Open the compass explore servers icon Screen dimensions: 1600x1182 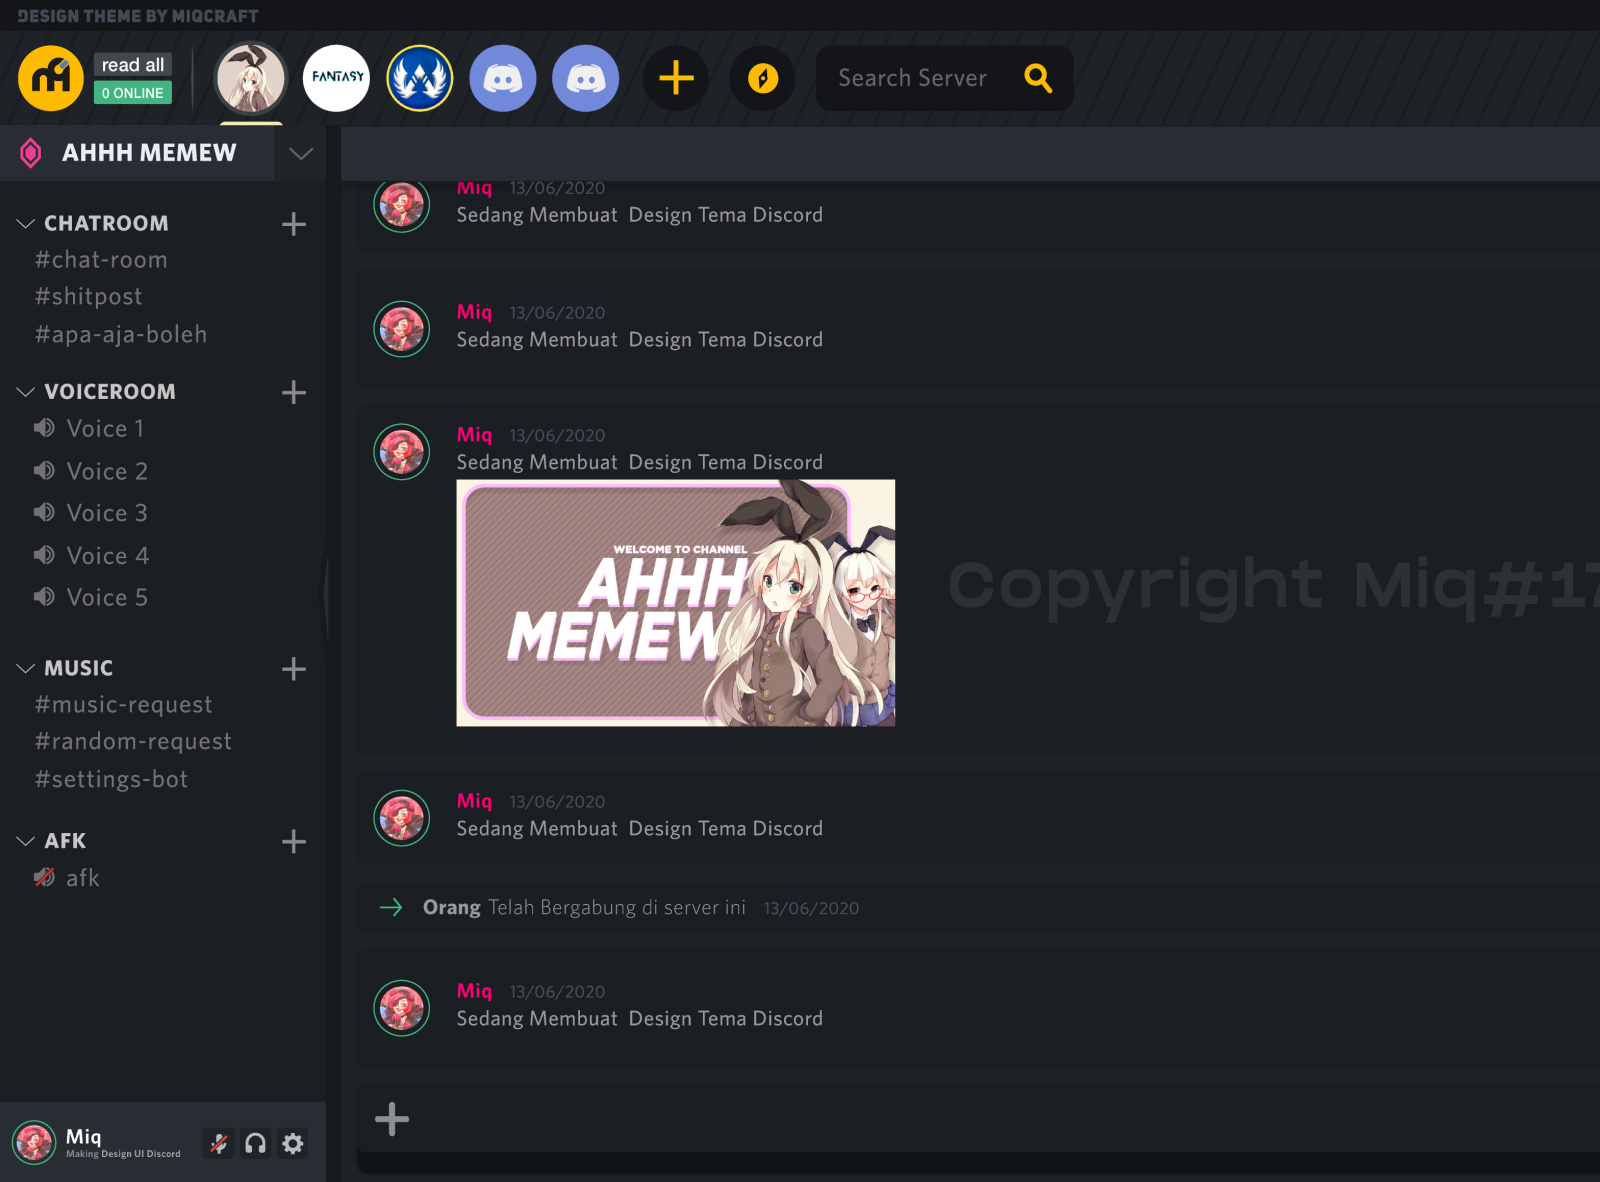(763, 78)
